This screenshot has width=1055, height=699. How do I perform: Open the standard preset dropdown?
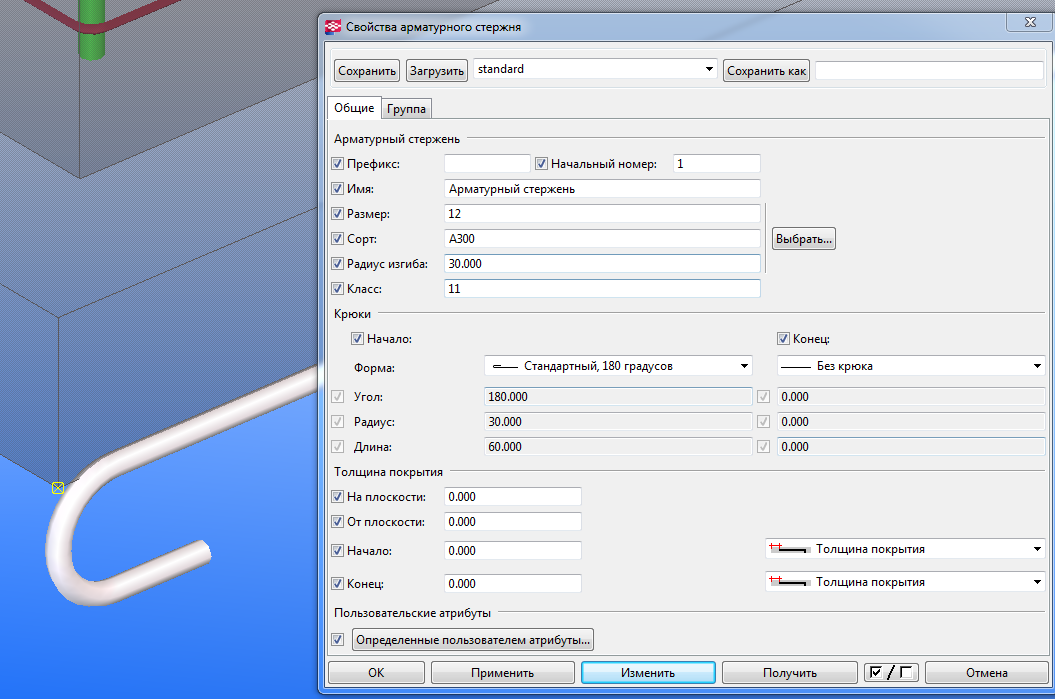coord(709,70)
